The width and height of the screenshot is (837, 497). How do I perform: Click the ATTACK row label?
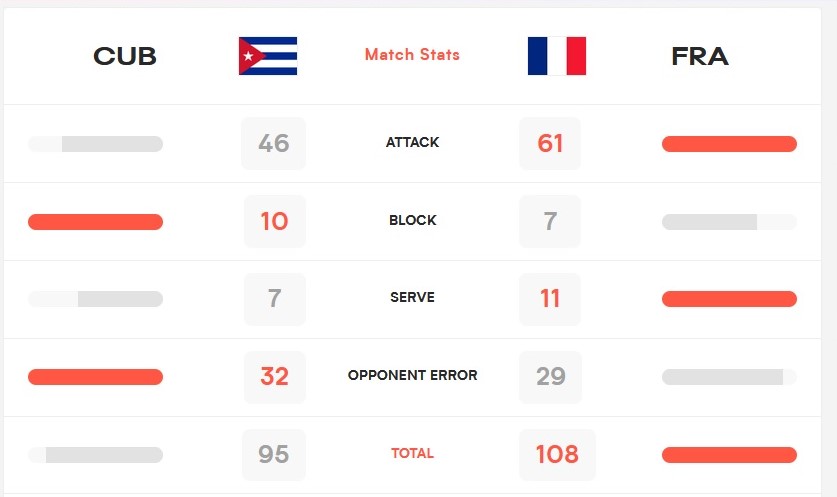[x=412, y=143]
